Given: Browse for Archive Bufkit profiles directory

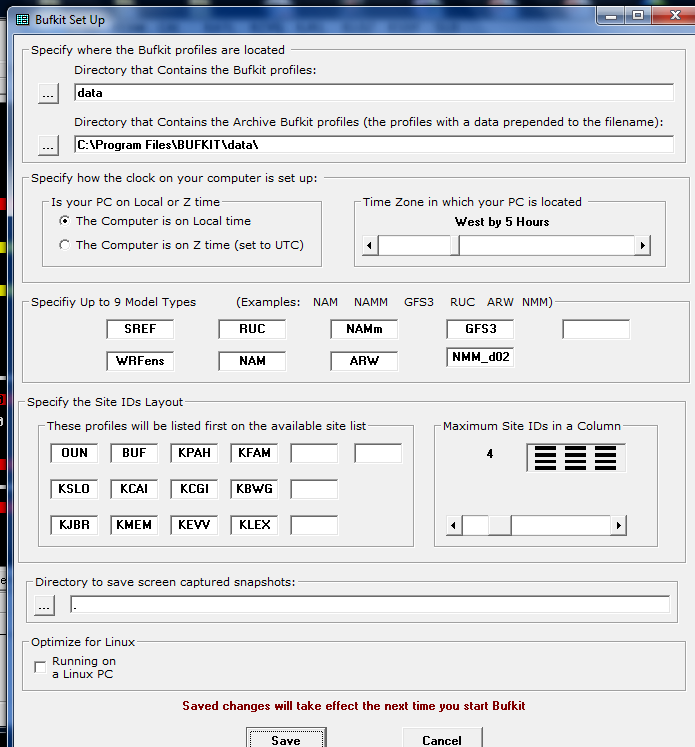Looking at the screenshot, I should pyautogui.click(x=48, y=145).
